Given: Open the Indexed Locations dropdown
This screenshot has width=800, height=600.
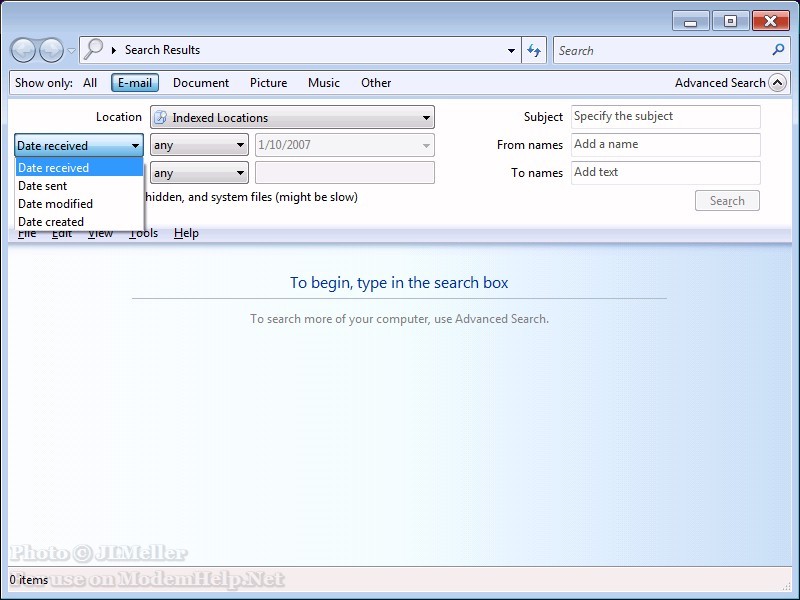Looking at the screenshot, I should coord(292,117).
